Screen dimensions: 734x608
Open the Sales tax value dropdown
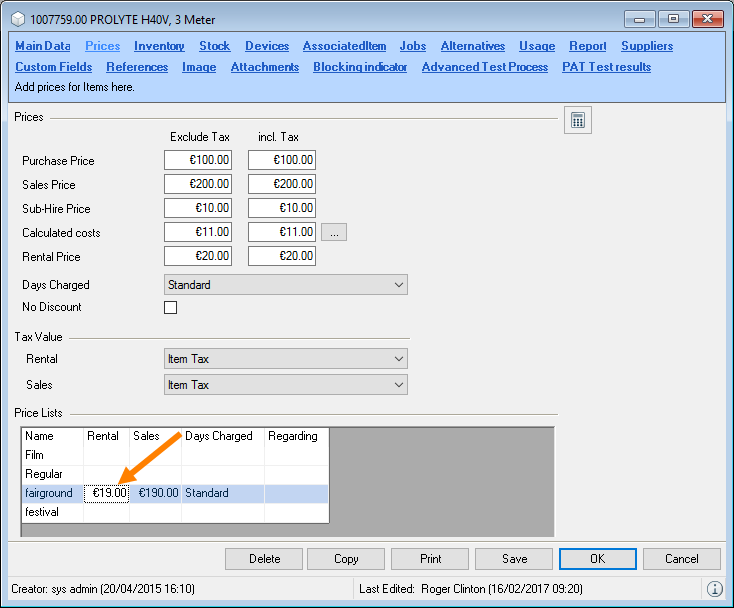pyautogui.click(x=285, y=385)
